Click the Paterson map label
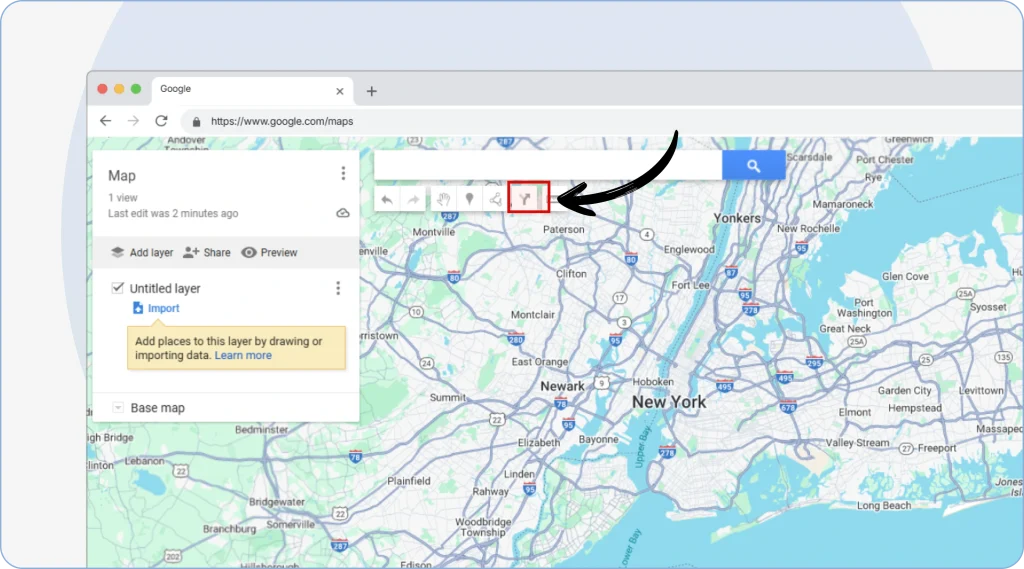The image size is (1024, 569). click(x=564, y=229)
